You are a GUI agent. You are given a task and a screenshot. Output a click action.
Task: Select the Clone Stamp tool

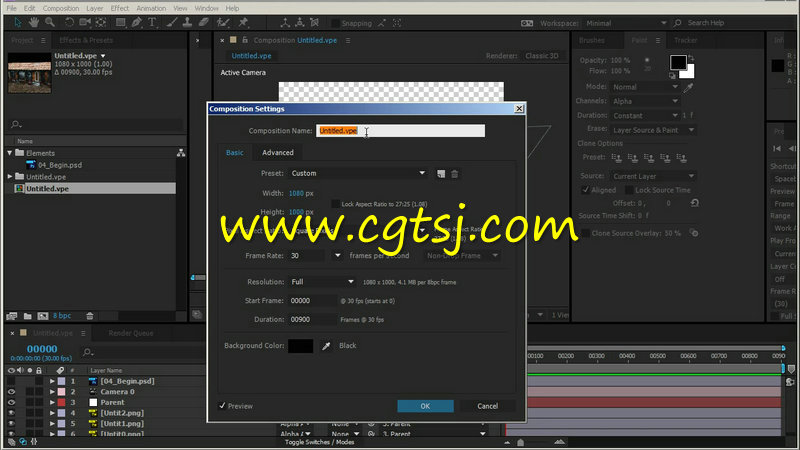pyautogui.click(x=187, y=22)
